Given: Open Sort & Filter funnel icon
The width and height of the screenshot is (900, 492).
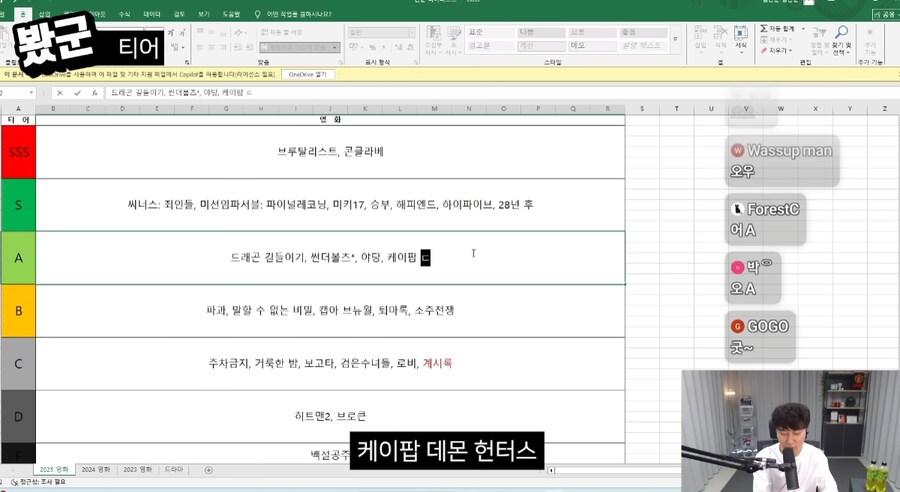Looking at the screenshot, I should coord(819,33).
